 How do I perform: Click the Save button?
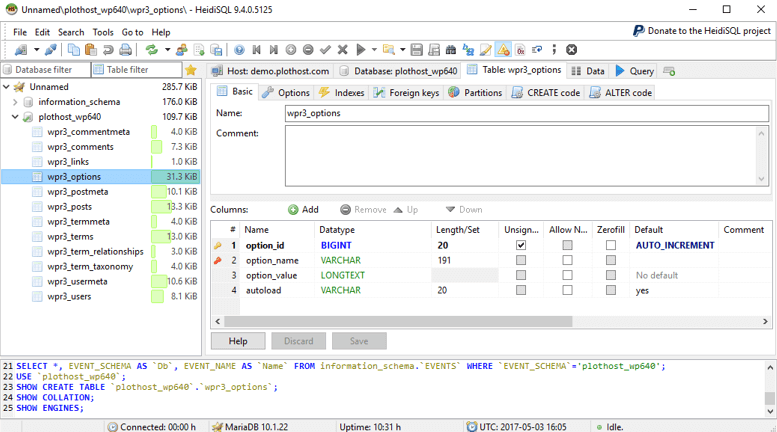[359, 341]
